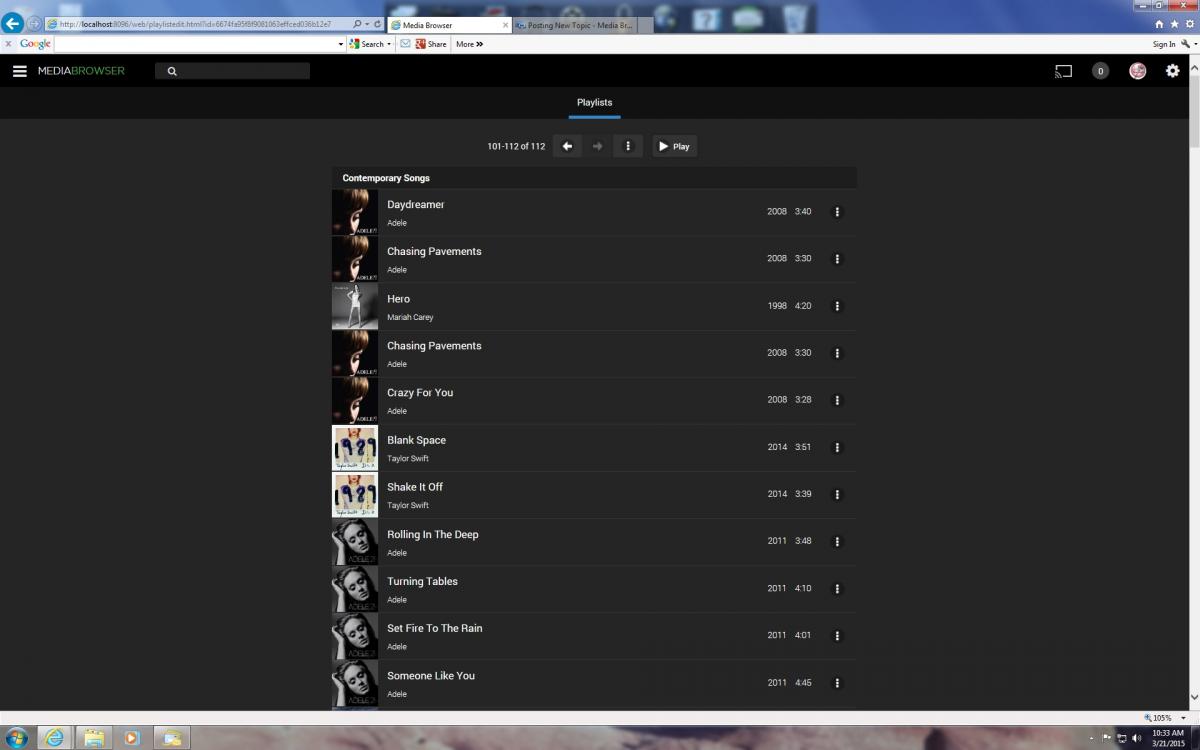
Task: Open the user profile avatar
Action: [1137, 71]
